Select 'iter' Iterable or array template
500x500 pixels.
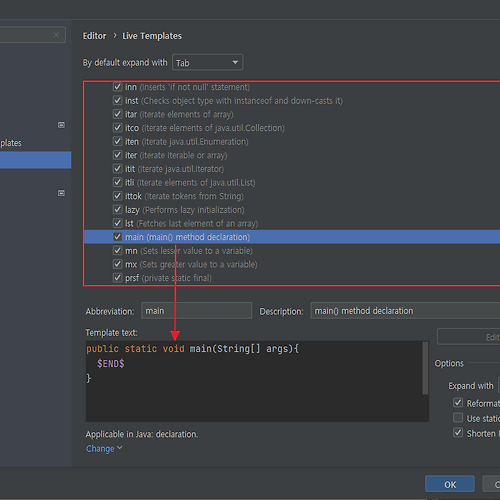pos(176,155)
